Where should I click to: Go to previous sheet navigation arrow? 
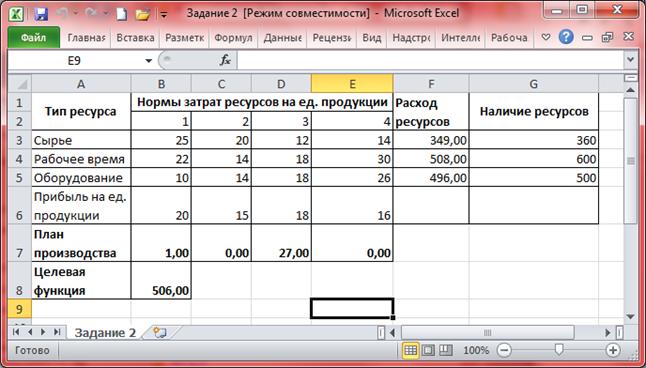coord(30,332)
